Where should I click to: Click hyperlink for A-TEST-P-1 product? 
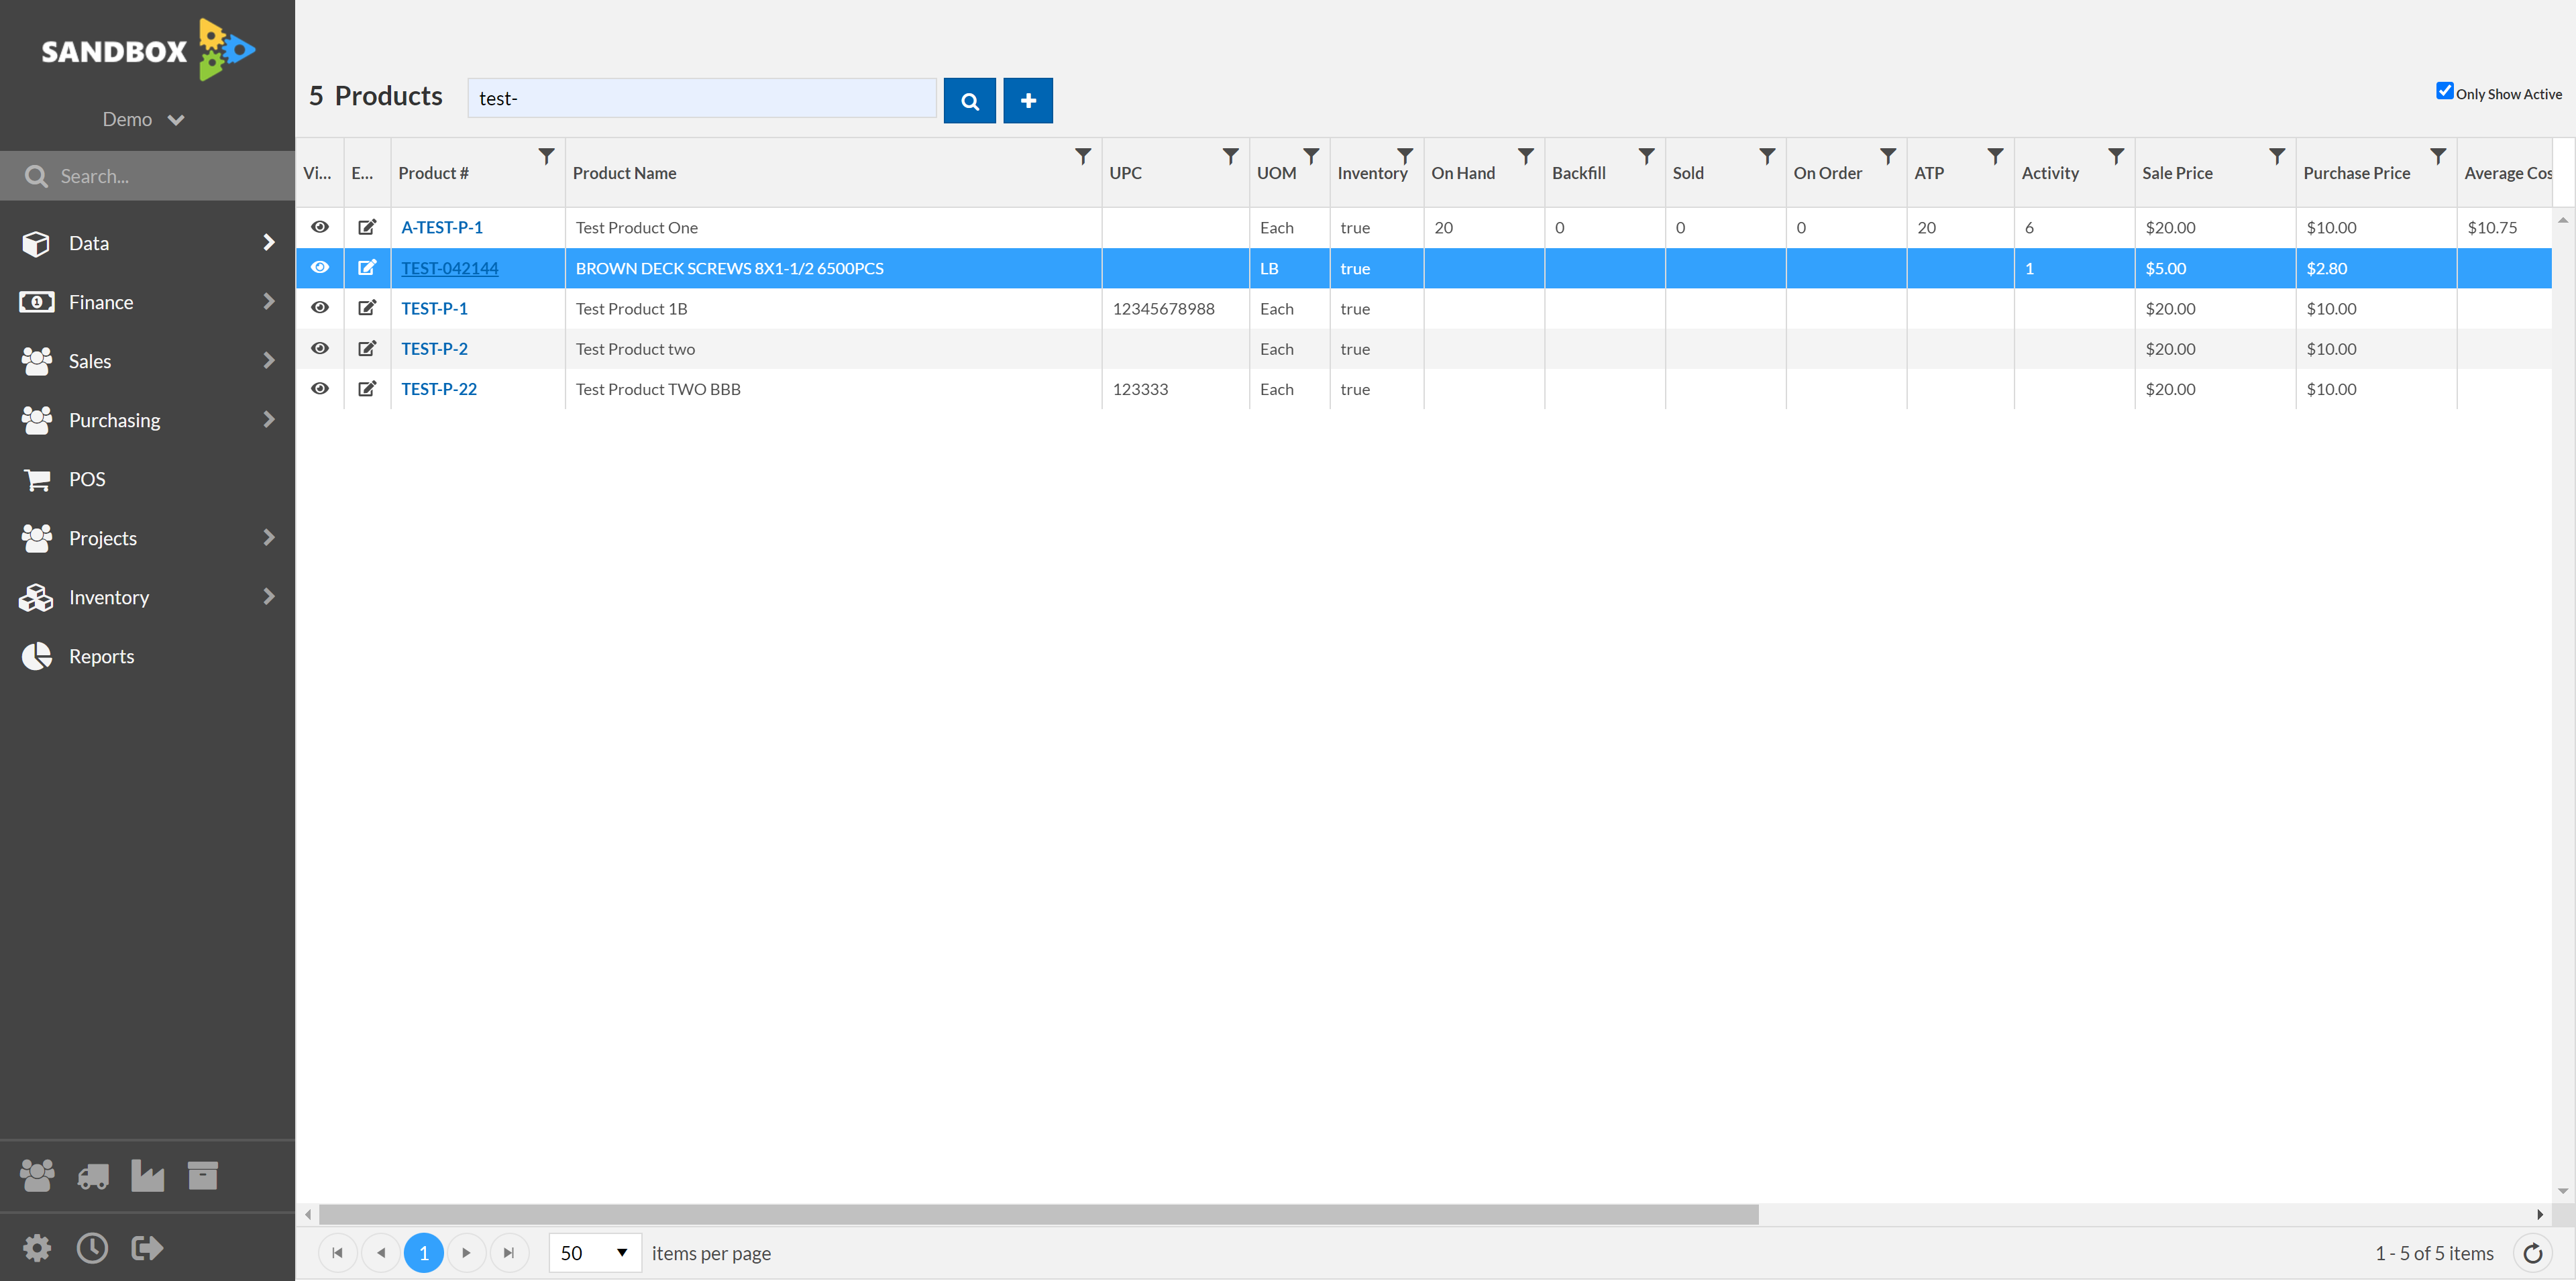442,227
